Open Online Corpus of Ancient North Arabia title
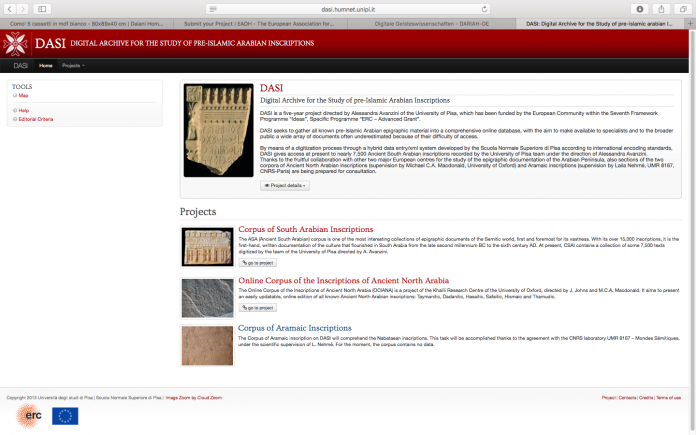 coord(344,281)
